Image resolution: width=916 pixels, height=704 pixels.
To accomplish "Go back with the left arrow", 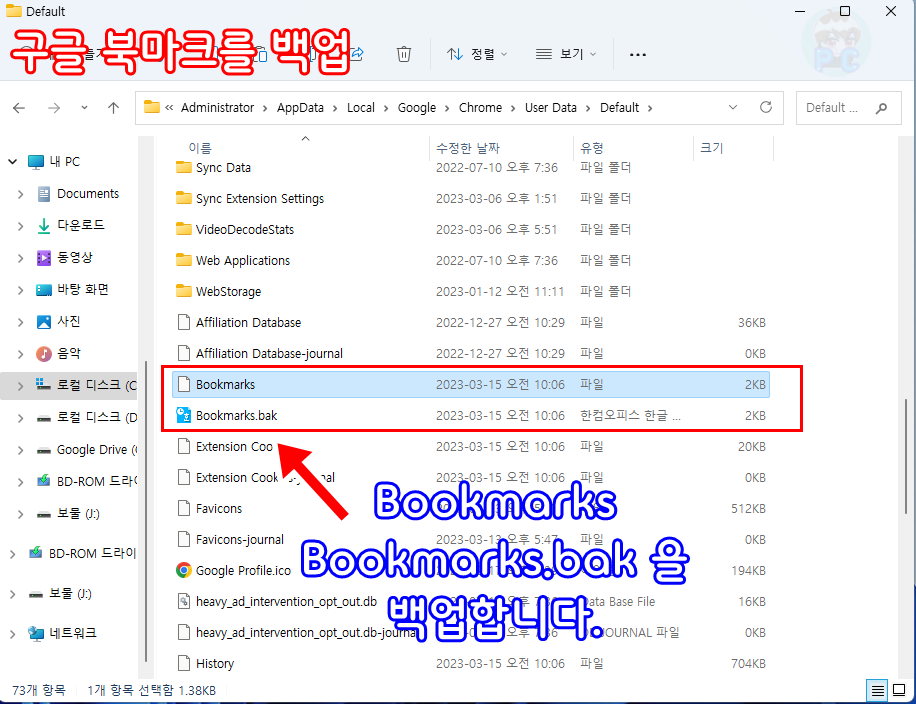I will click(19, 108).
